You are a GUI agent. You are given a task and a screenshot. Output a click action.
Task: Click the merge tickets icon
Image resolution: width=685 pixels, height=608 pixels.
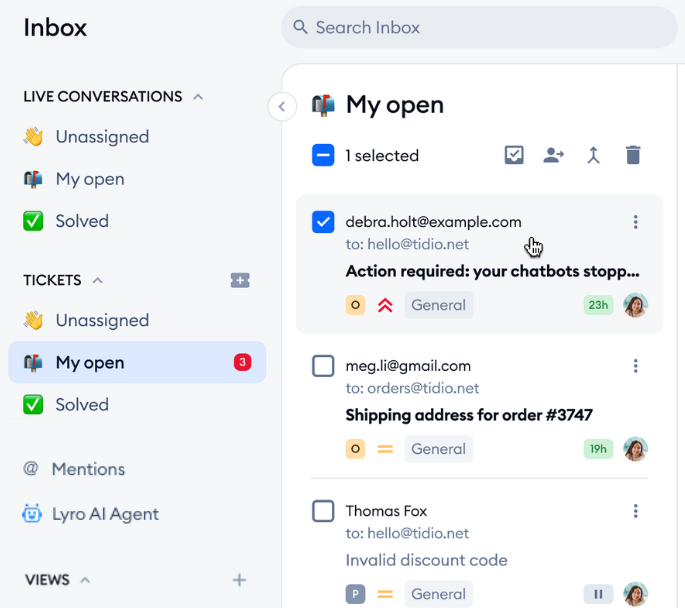coord(593,155)
